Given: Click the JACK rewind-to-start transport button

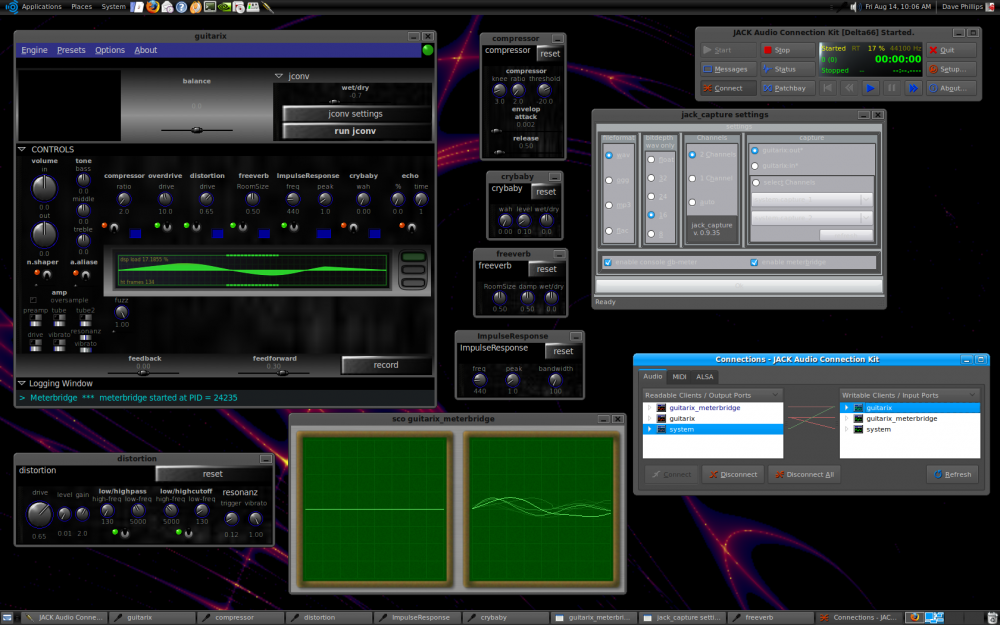Looking at the screenshot, I should 827,88.
